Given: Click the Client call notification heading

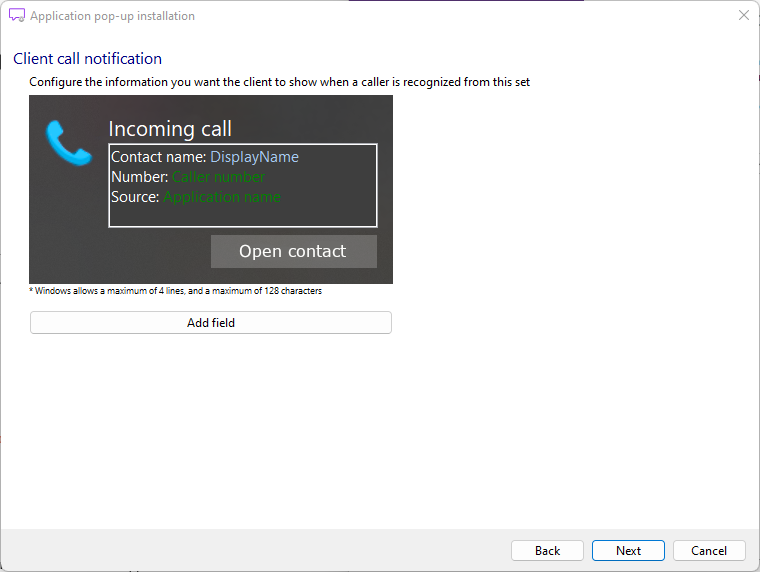Looking at the screenshot, I should (x=87, y=59).
